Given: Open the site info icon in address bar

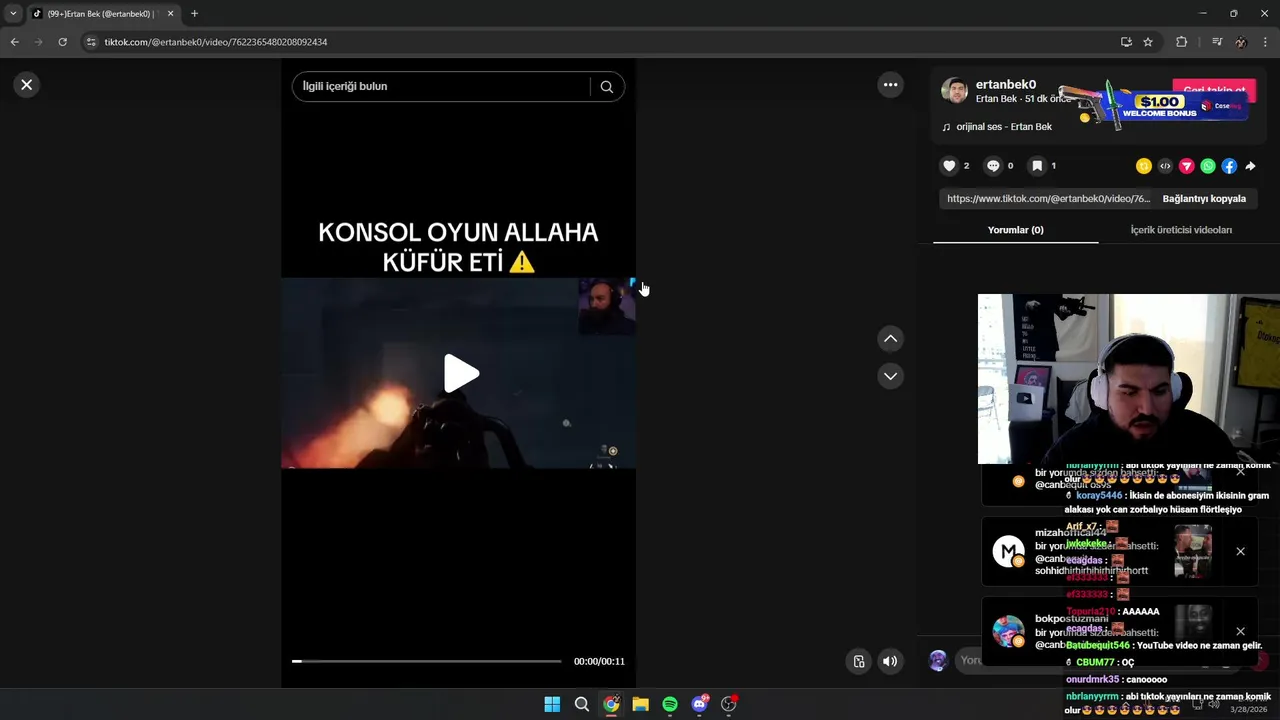Looking at the screenshot, I should 91,42.
